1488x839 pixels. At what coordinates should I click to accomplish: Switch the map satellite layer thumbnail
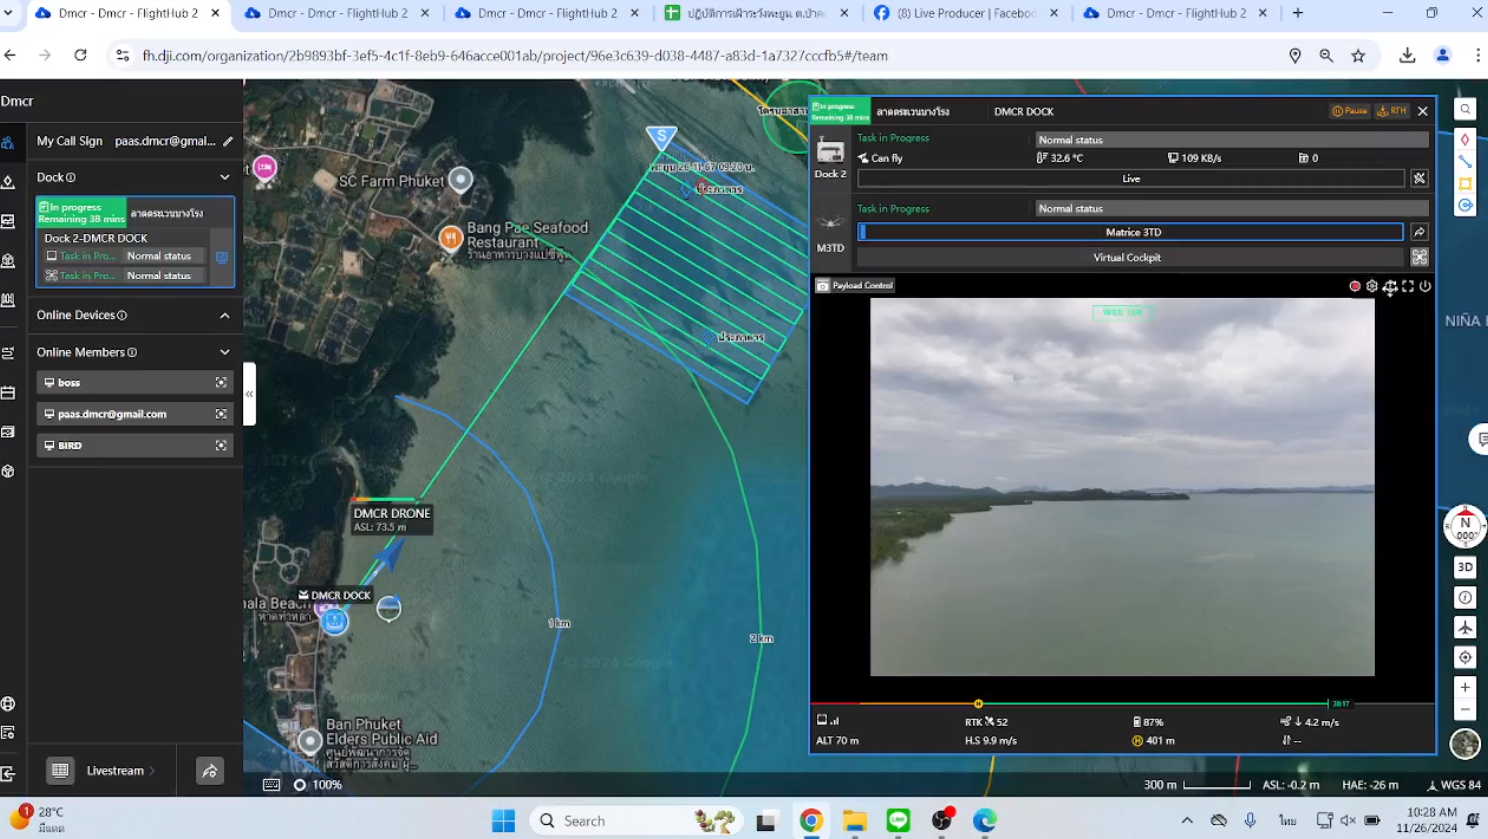(1465, 743)
